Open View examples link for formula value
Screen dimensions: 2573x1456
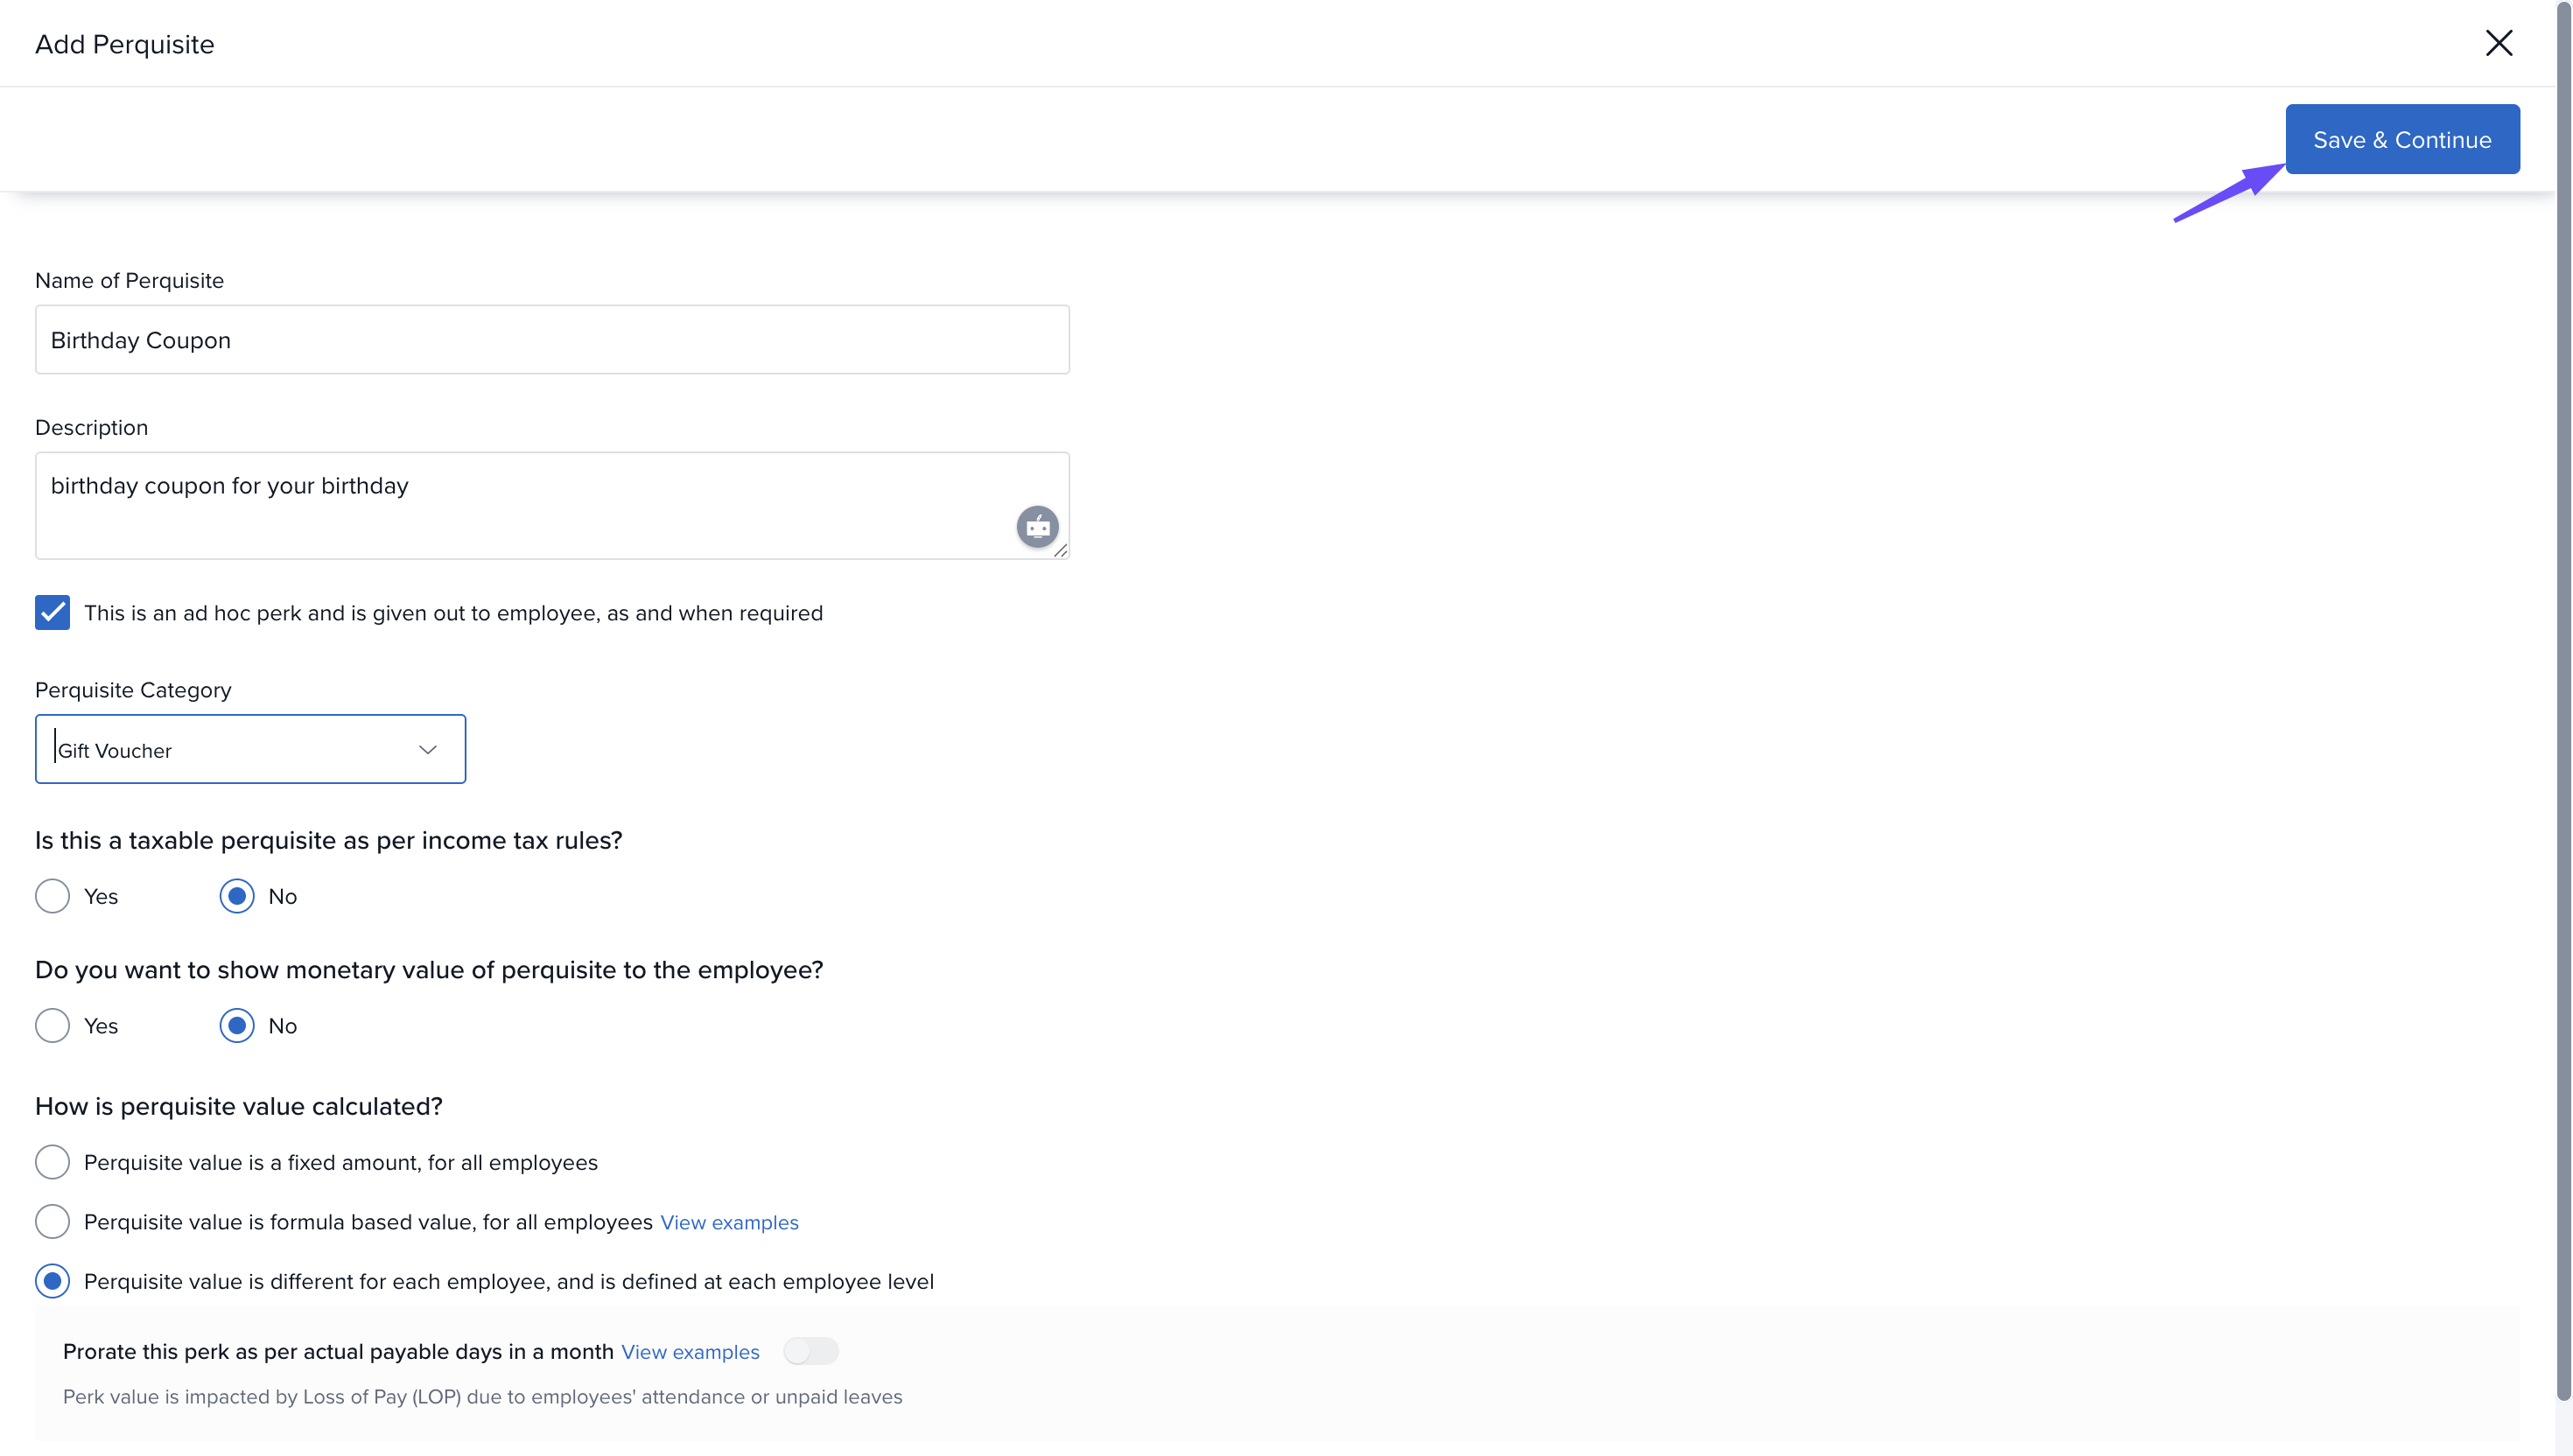point(729,1222)
